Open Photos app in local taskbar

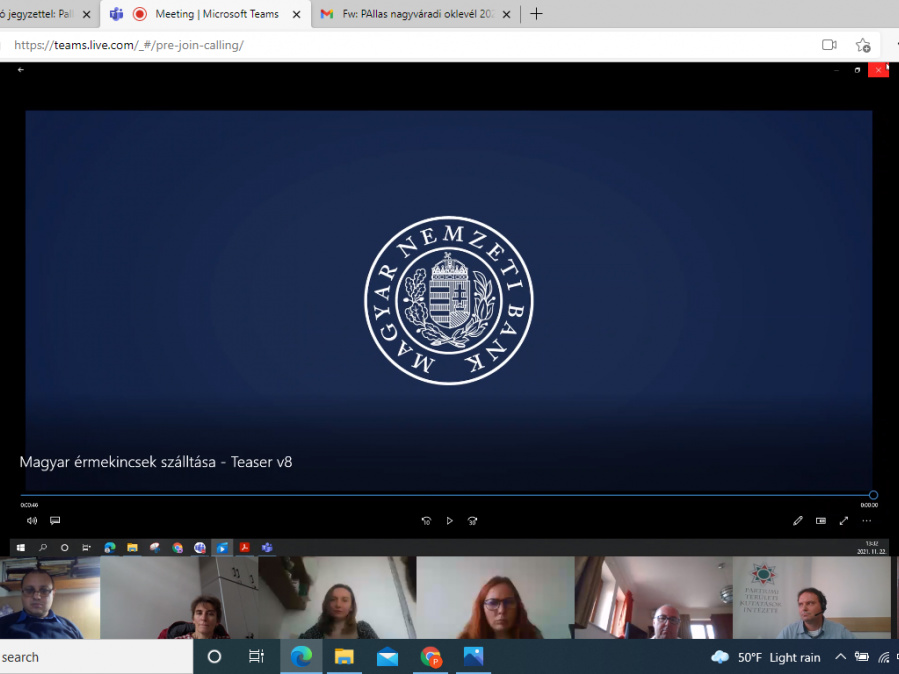point(474,657)
